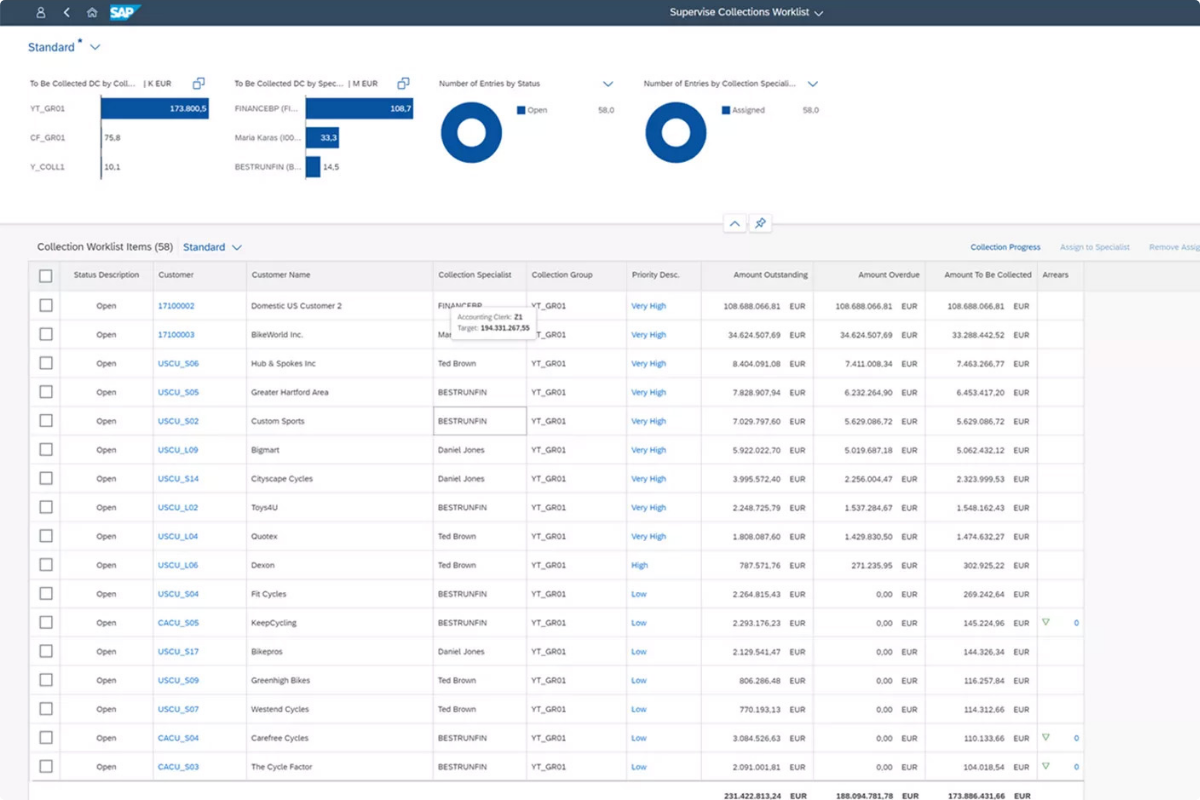Click the back navigation arrow
This screenshot has height=800, width=1200.
tap(66, 13)
